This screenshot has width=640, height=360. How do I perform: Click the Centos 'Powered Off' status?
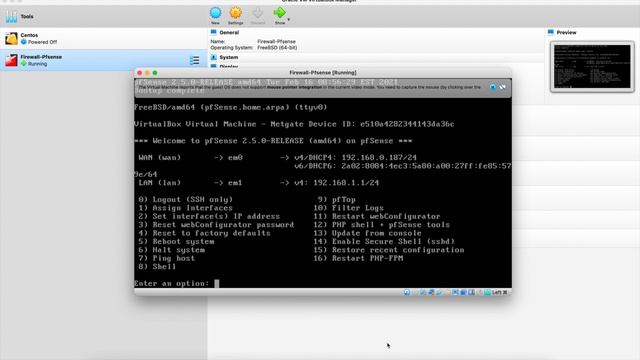pos(42,42)
